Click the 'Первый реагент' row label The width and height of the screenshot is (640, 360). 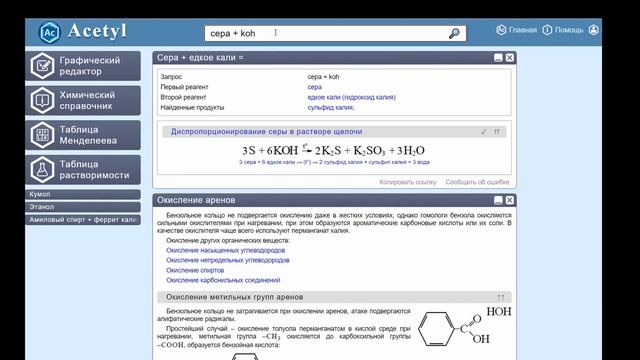click(184, 87)
